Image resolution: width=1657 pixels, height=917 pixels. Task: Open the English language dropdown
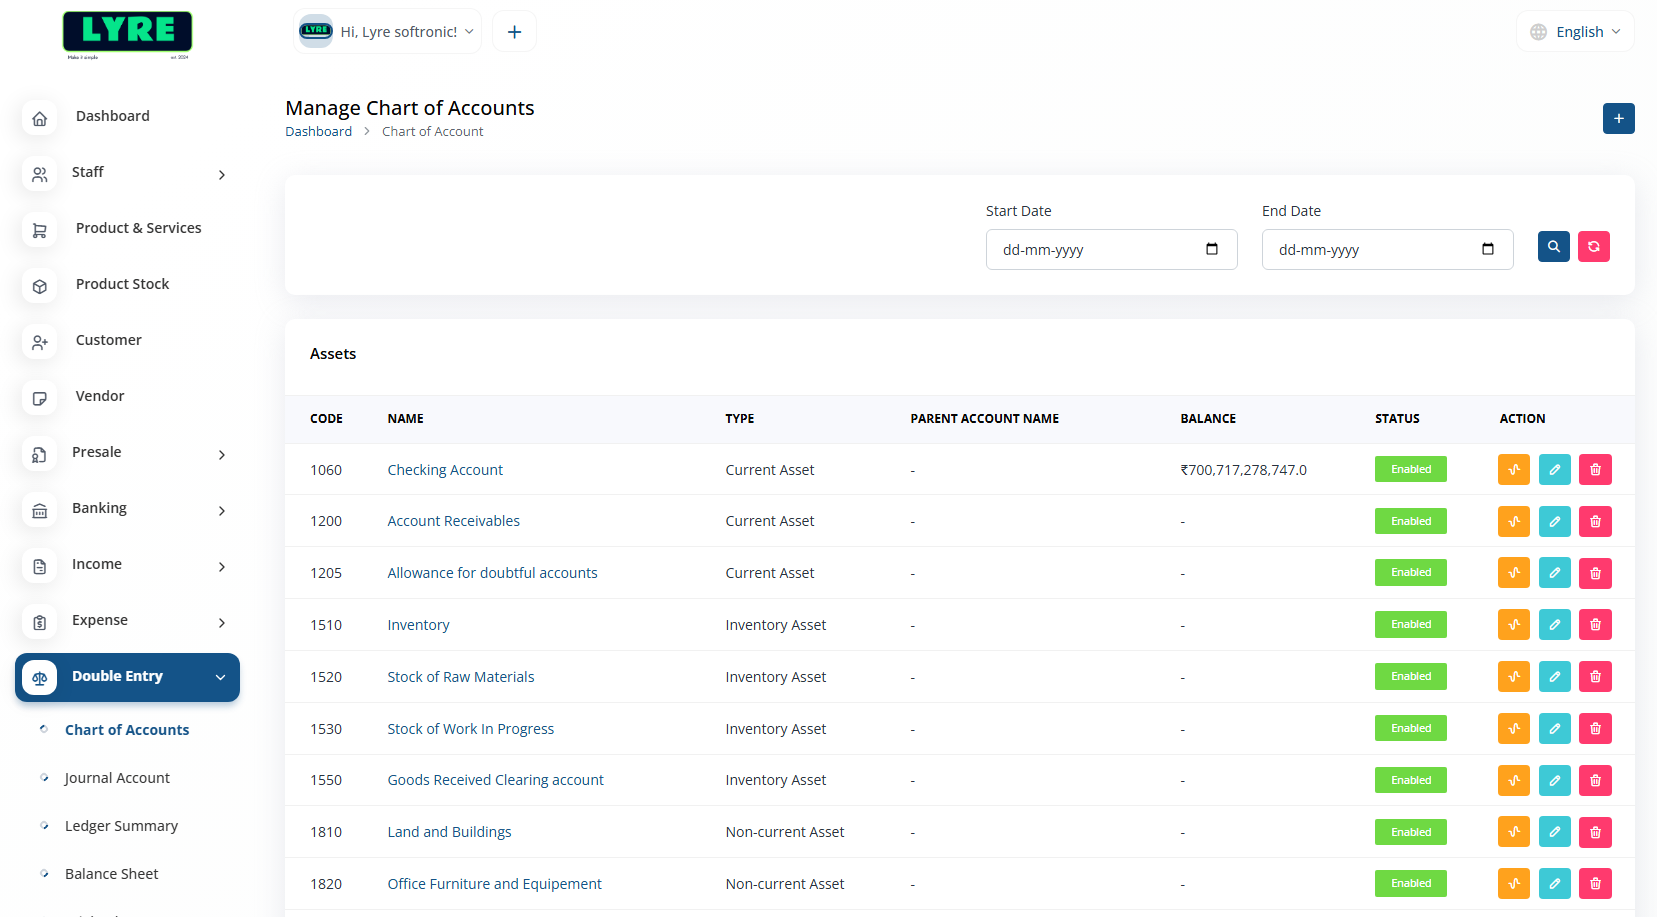coord(1575,32)
